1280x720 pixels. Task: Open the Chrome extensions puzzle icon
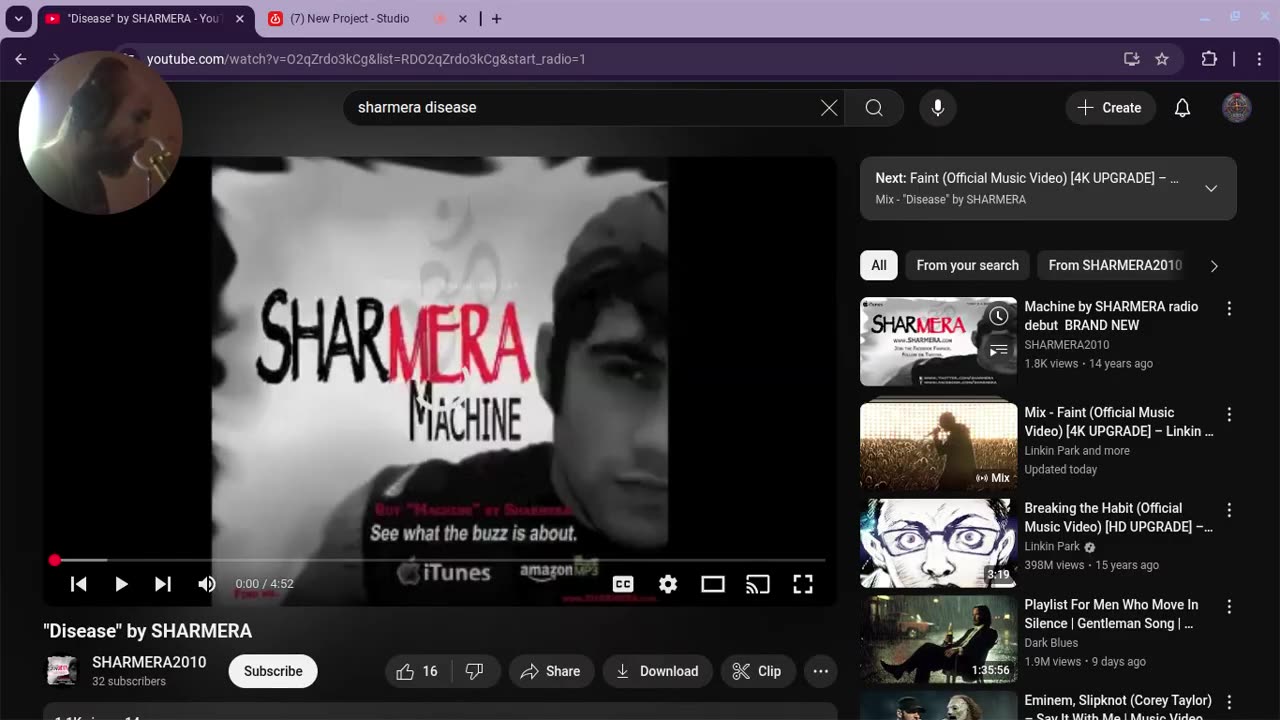pyautogui.click(x=1209, y=59)
